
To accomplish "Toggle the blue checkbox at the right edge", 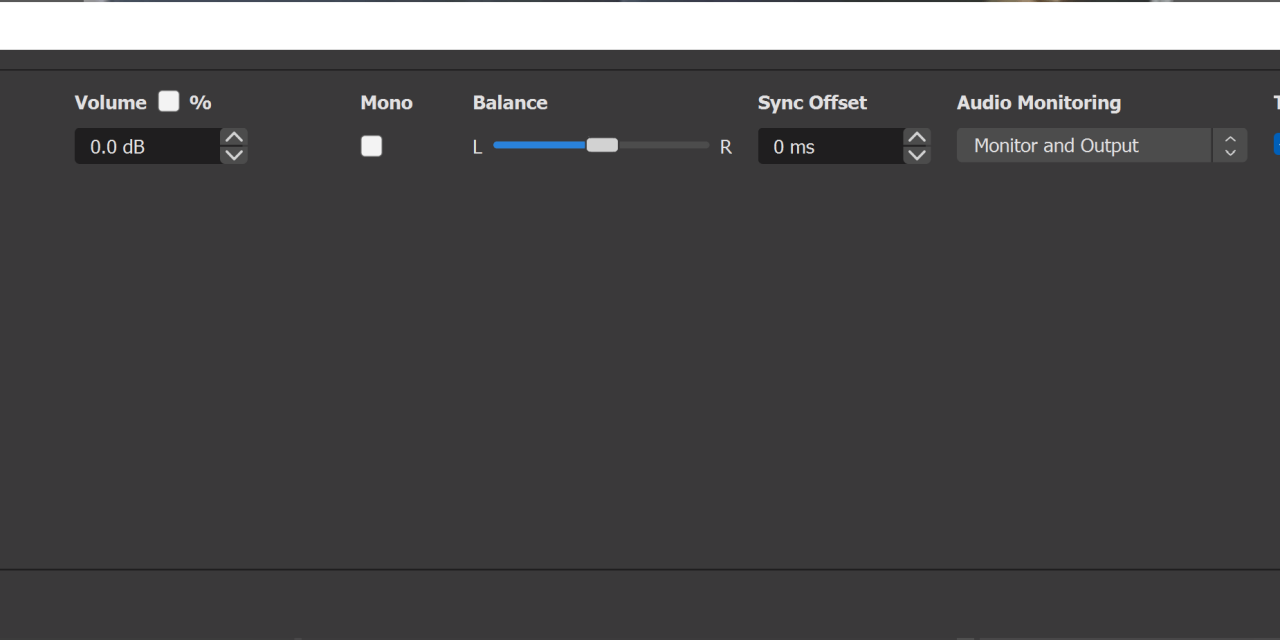I will (1276, 145).
